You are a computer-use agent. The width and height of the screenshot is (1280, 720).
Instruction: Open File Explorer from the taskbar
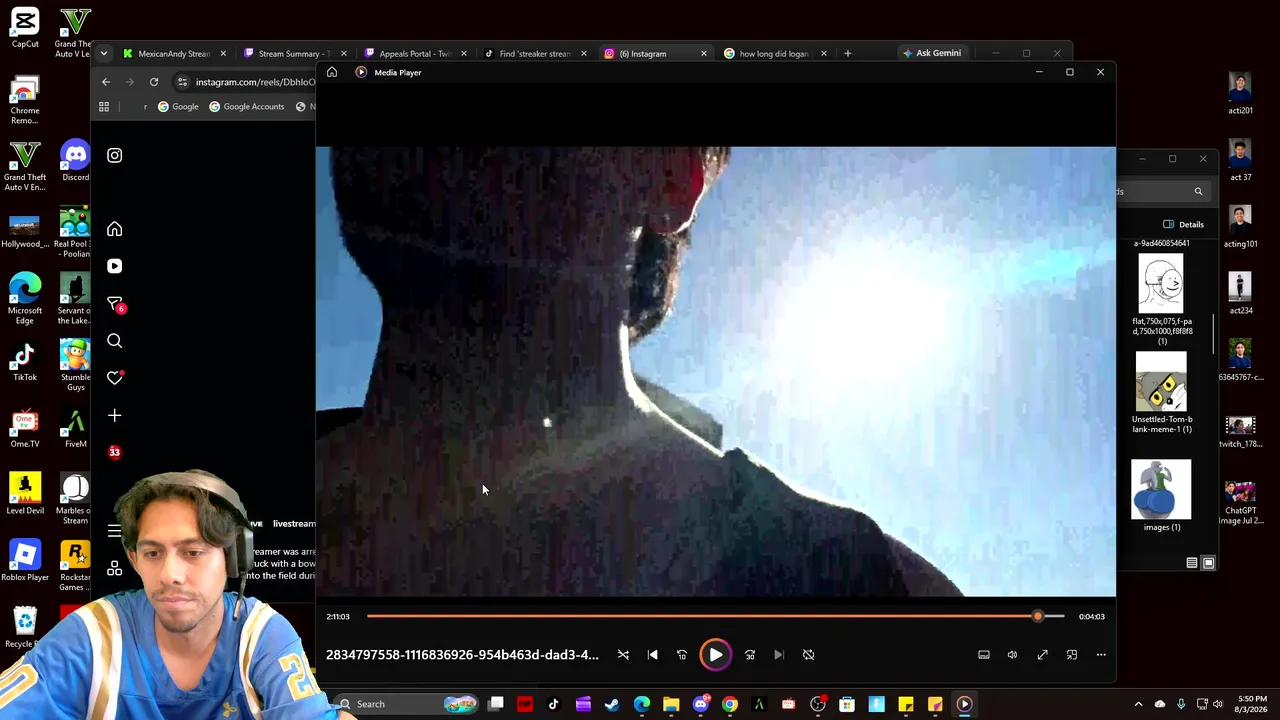point(671,704)
